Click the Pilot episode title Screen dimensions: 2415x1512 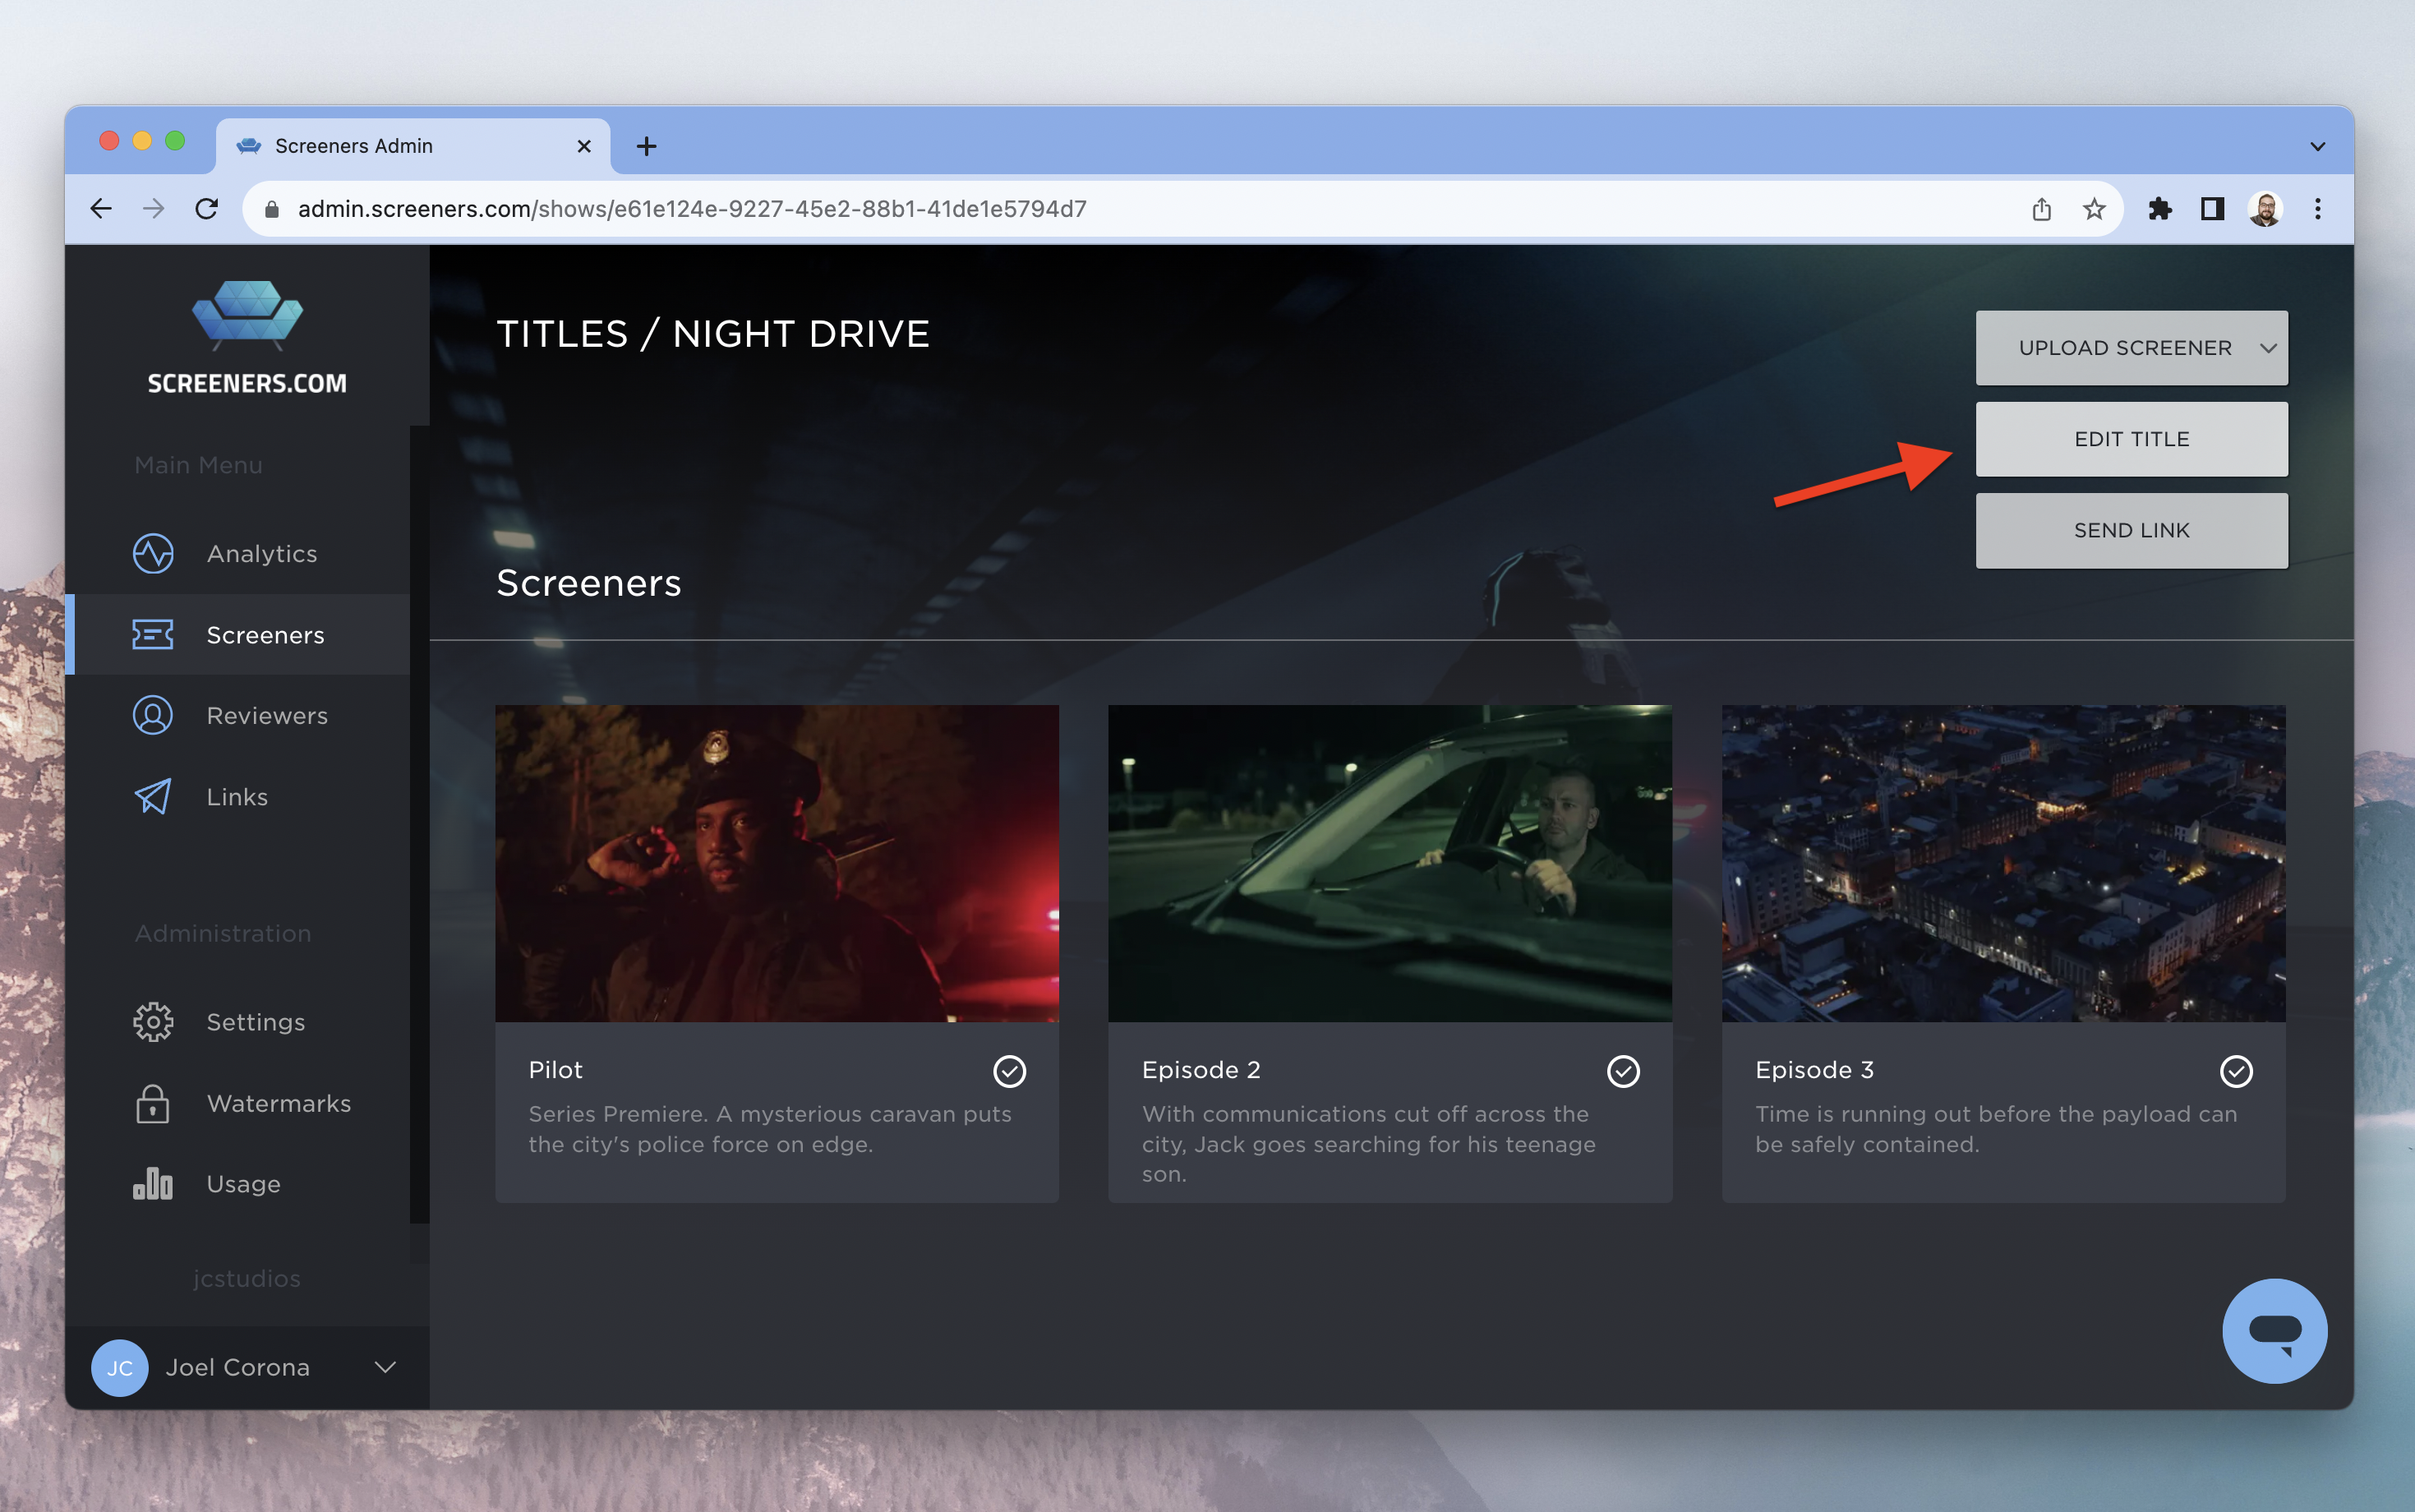tap(555, 1070)
